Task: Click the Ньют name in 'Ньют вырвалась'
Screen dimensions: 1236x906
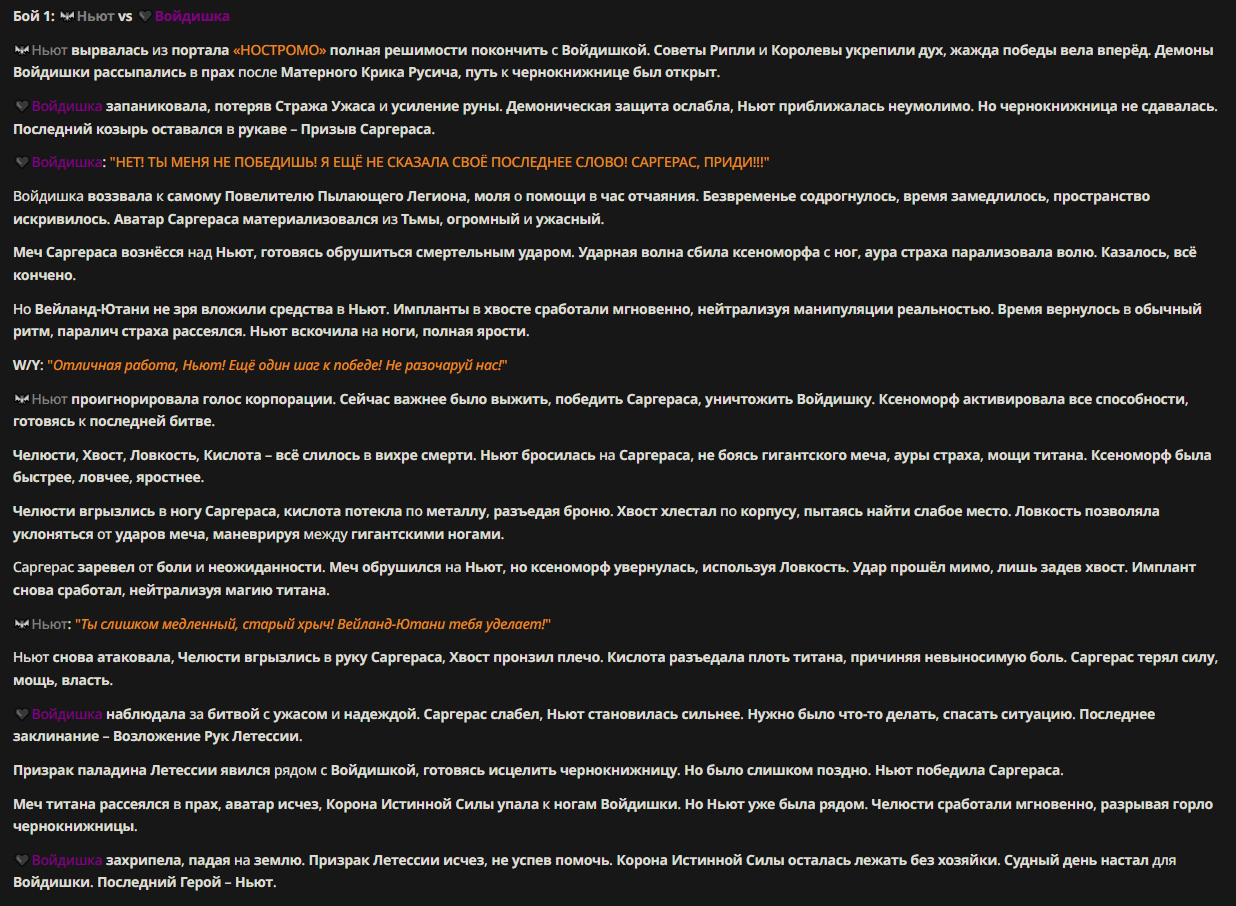Action: pos(50,49)
